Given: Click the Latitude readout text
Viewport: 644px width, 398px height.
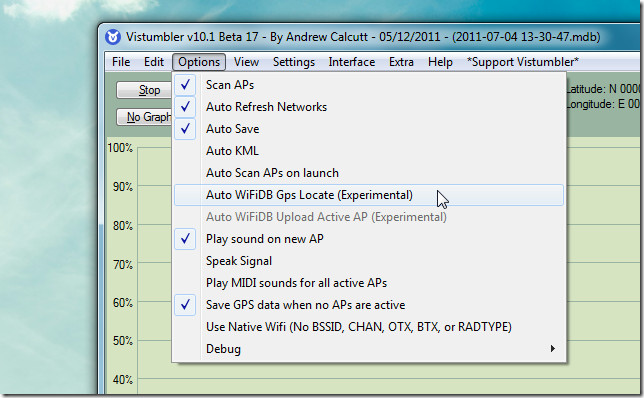Looking at the screenshot, I should click(603, 89).
